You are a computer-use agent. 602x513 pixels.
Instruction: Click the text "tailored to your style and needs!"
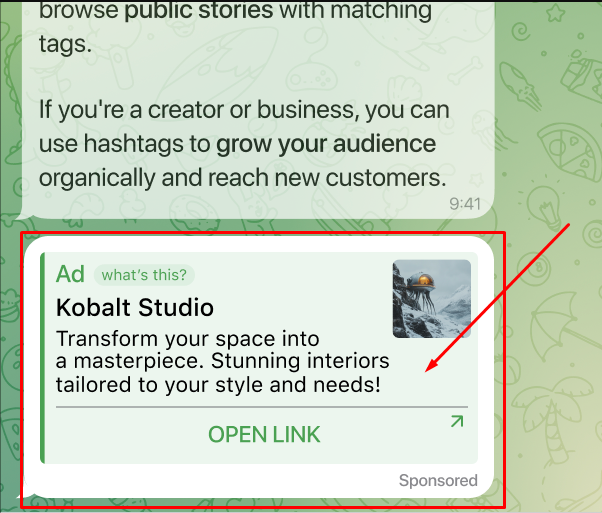click(x=218, y=385)
